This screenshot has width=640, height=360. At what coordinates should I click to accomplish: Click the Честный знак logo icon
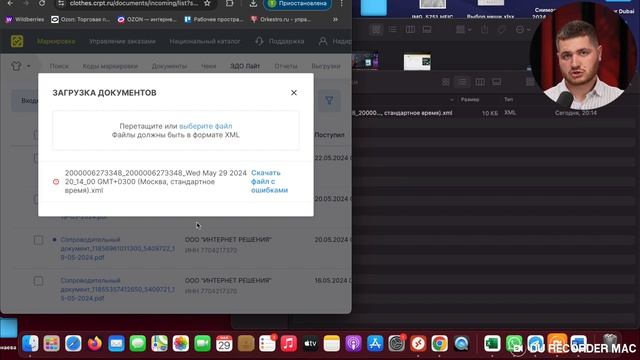pyautogui.click(x=17, y=41)
